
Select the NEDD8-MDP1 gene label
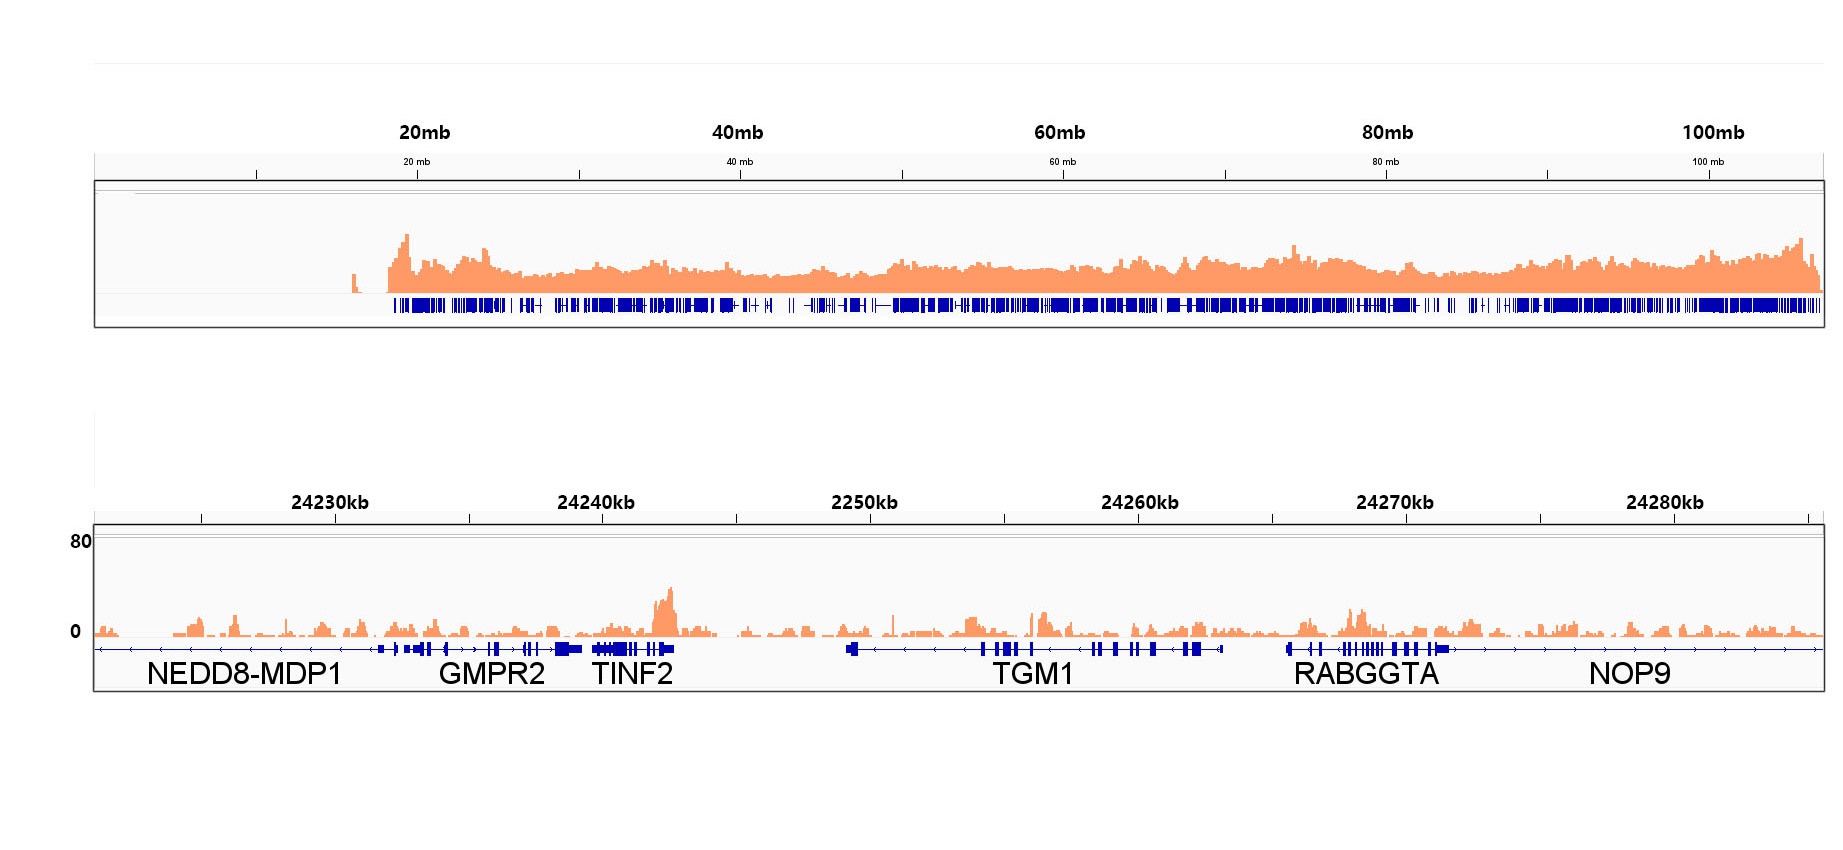(x=244, y=674)
